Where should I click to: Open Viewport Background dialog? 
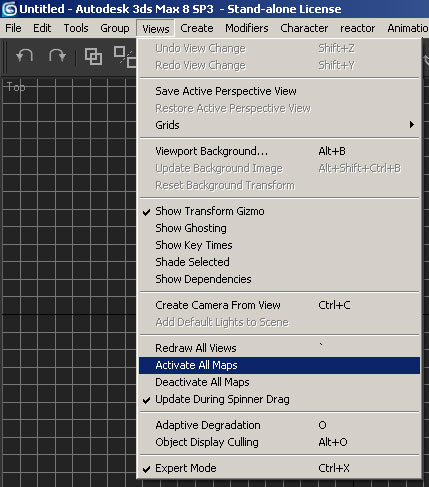[x=279, y=151]
